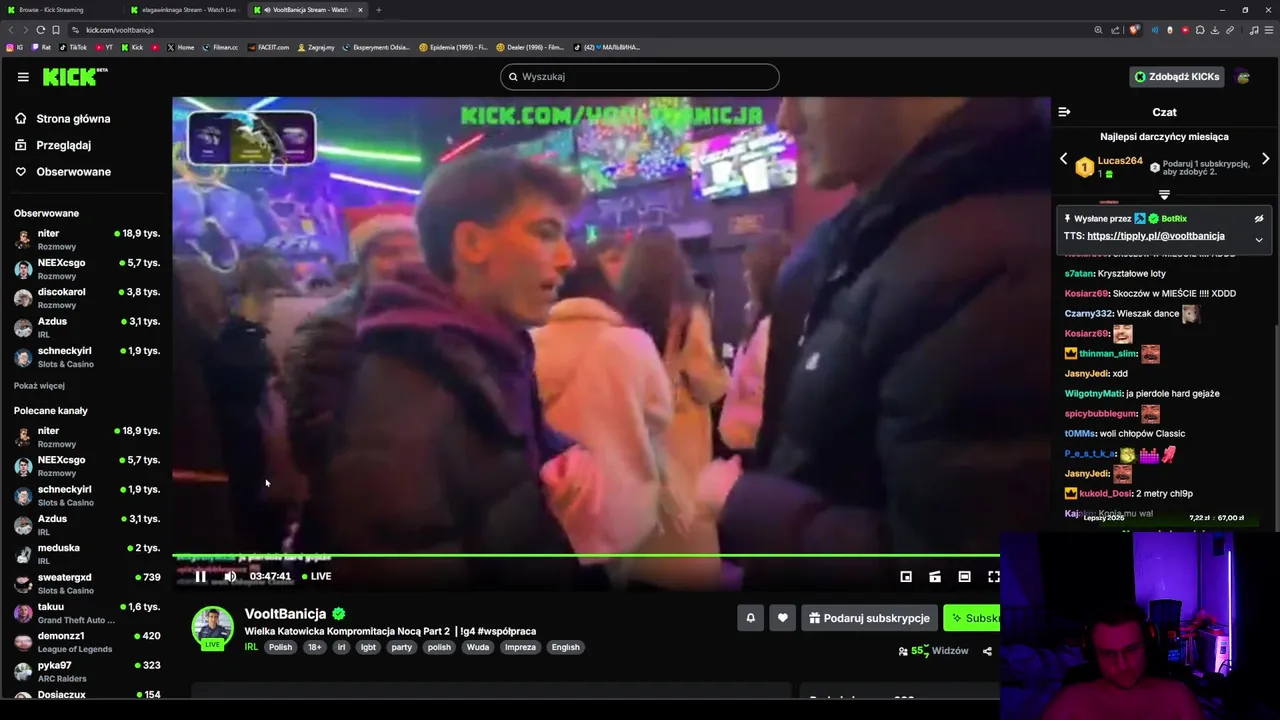Open Przeglądaj browse page

click(x=63, y=145)
